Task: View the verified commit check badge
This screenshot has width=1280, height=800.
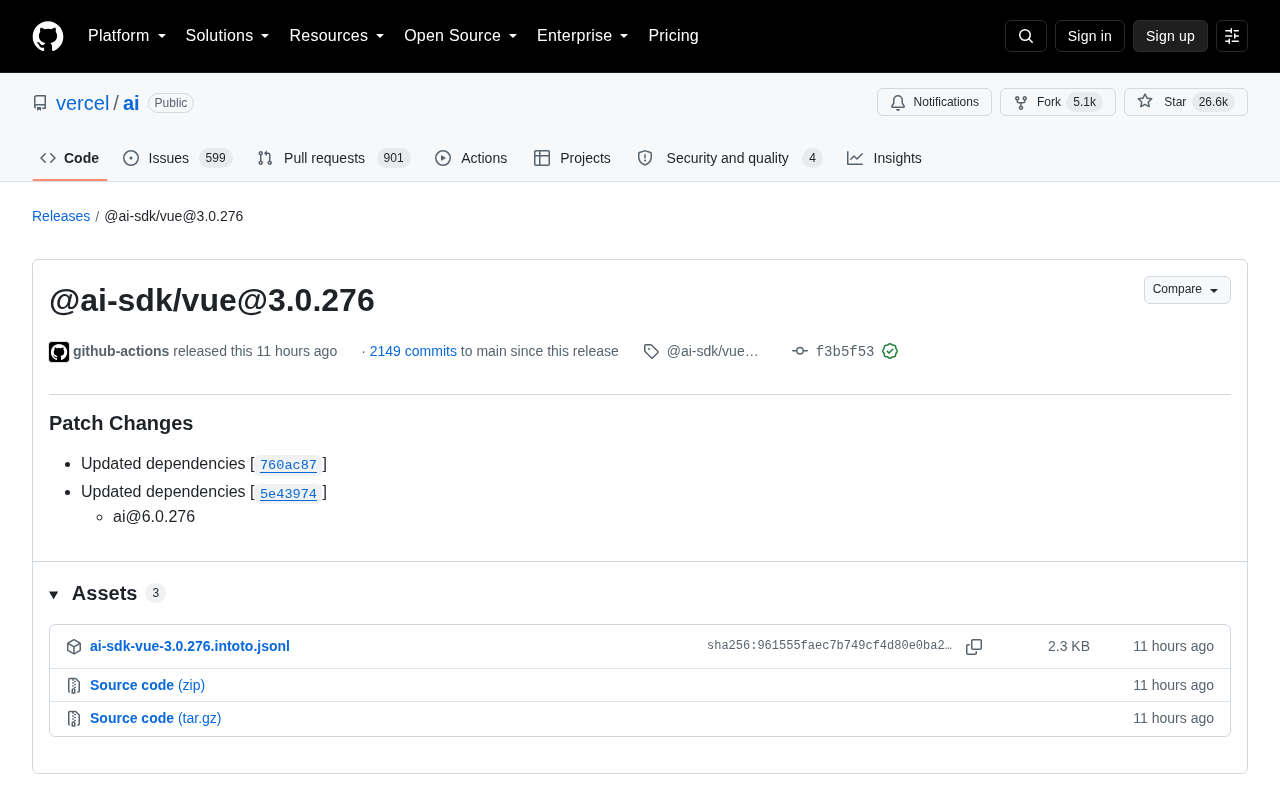Action: pos(890,351)
